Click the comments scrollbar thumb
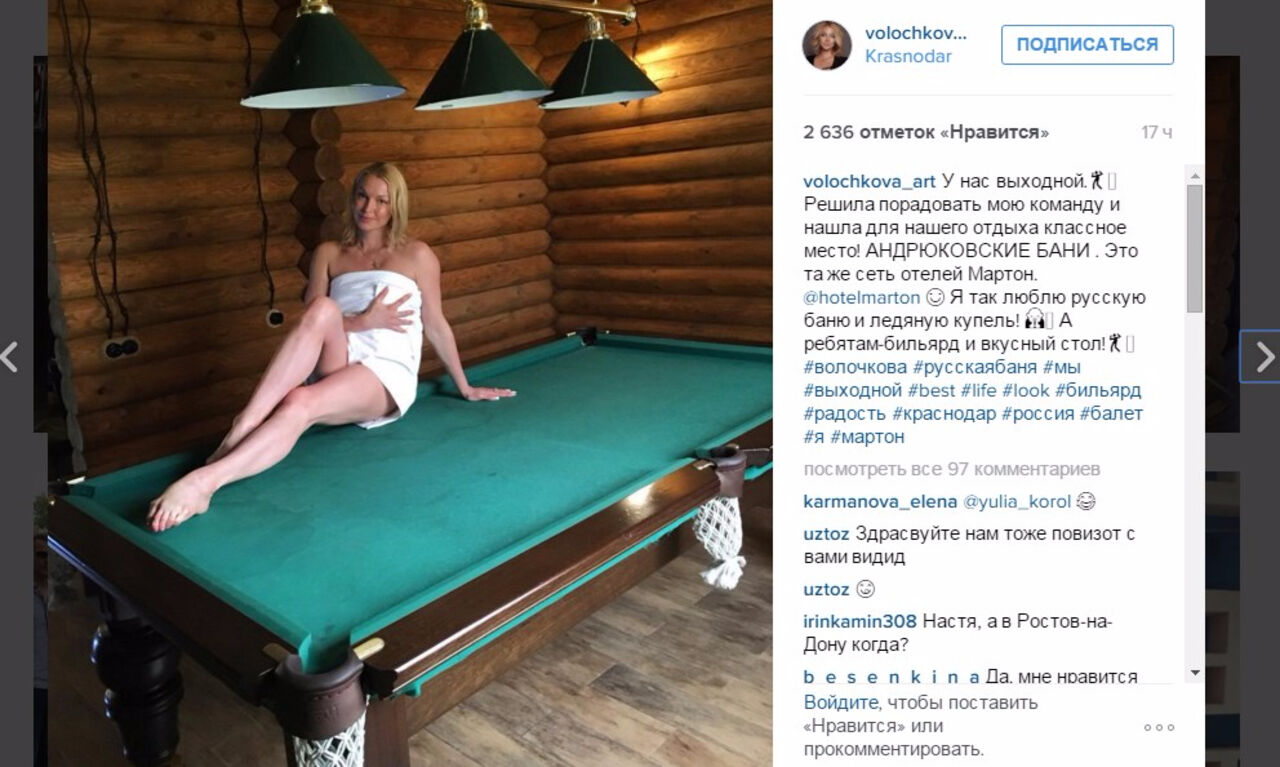This screenshot has width=1280, height=767. click(1194, 249)
